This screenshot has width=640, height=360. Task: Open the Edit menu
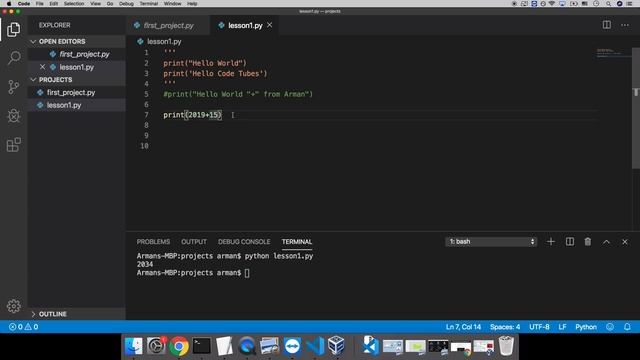click(x=53, y=4)
